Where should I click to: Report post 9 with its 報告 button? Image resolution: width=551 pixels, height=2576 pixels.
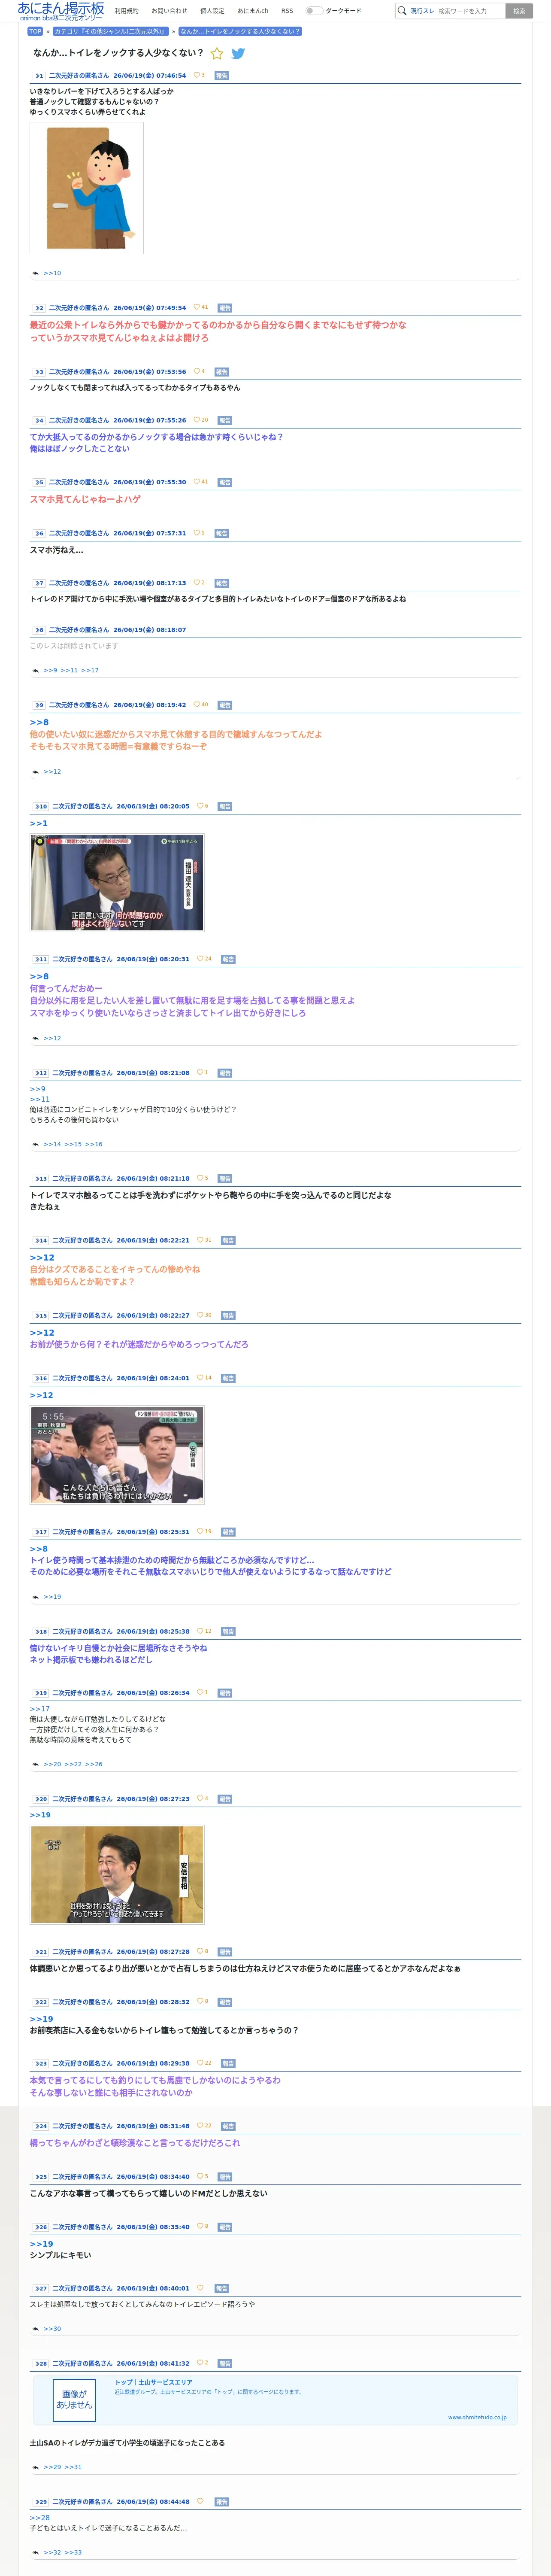225,706
